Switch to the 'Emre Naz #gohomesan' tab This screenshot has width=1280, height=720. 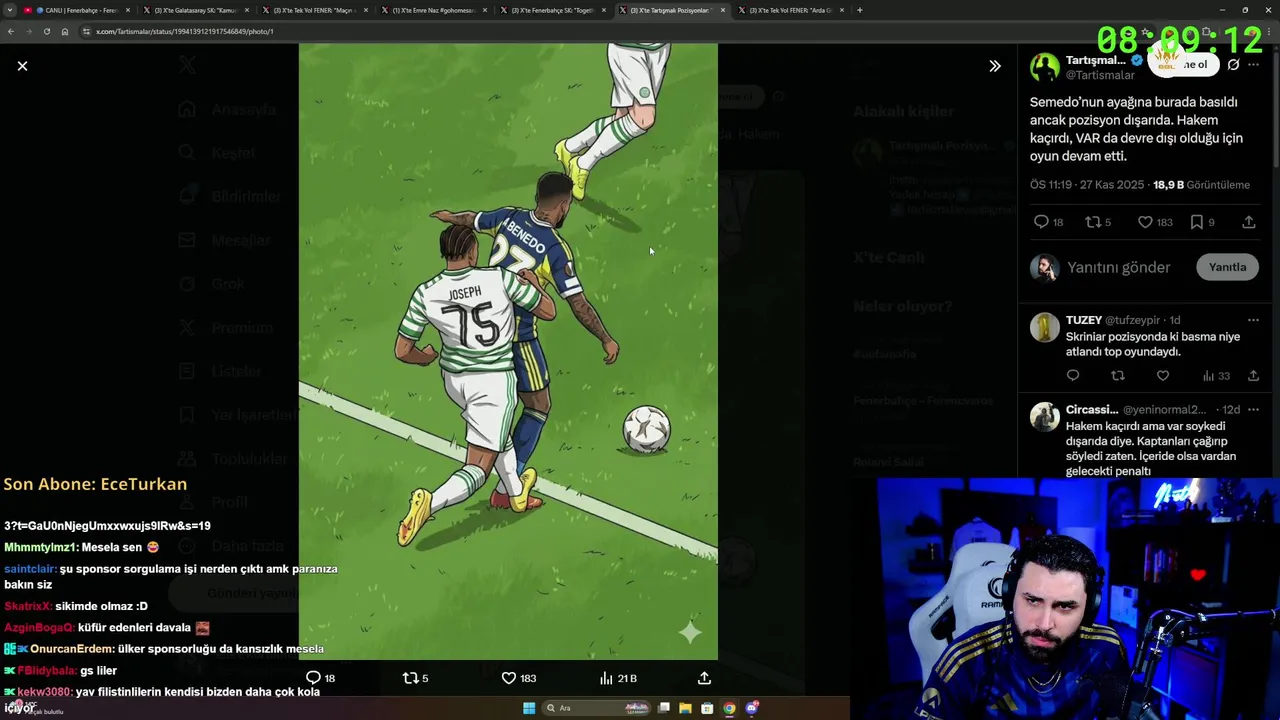434,10
